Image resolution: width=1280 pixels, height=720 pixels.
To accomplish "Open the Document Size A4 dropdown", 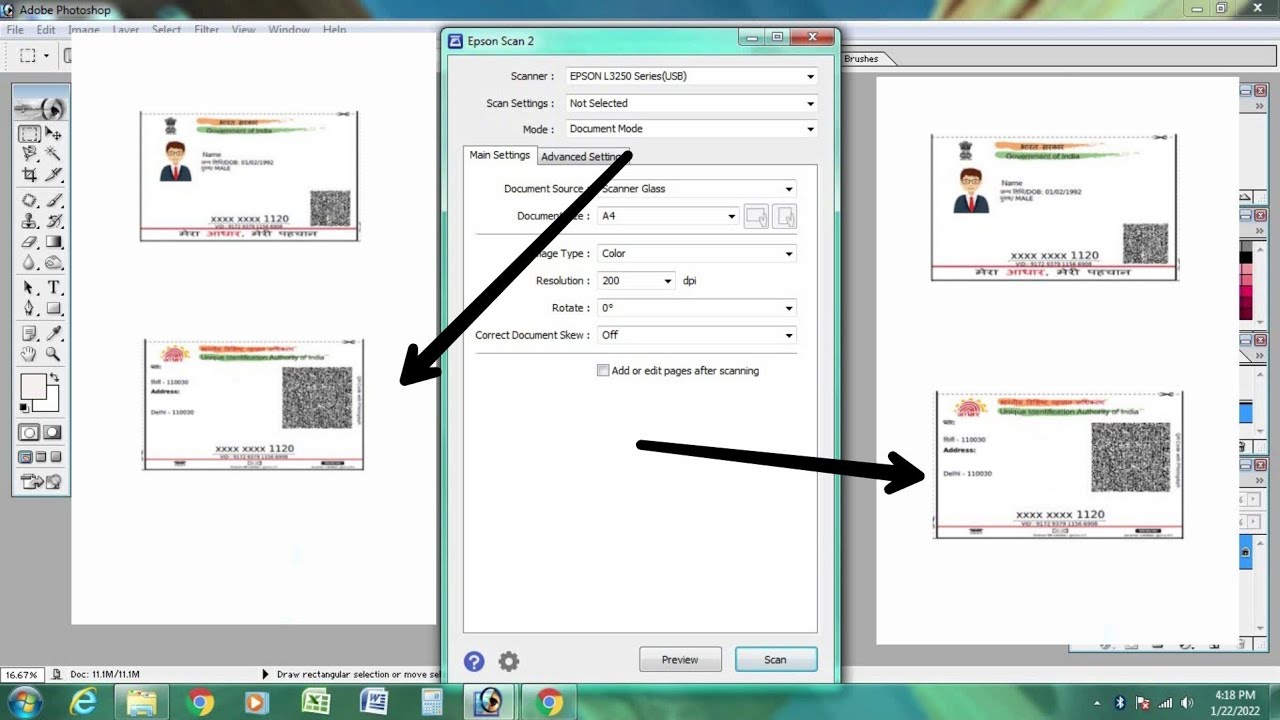I will (668, 216).
